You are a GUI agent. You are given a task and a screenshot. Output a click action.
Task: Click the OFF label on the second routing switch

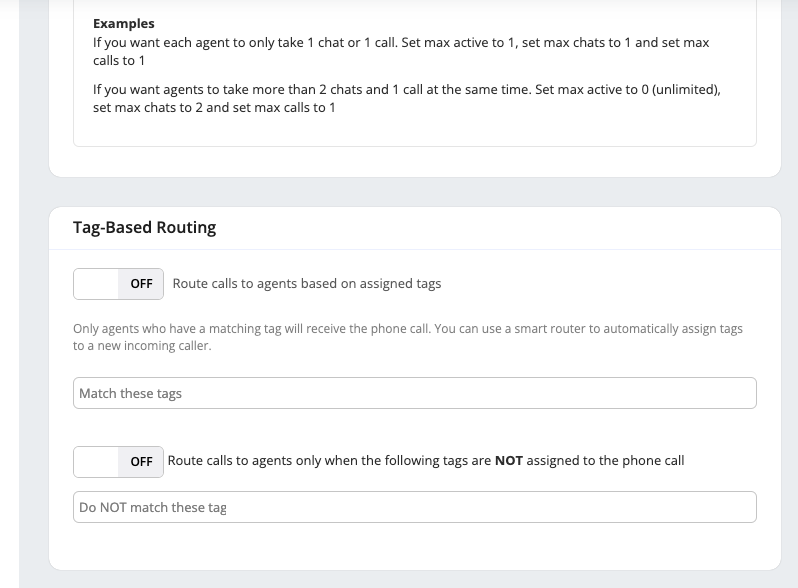(x=141, y=462)
